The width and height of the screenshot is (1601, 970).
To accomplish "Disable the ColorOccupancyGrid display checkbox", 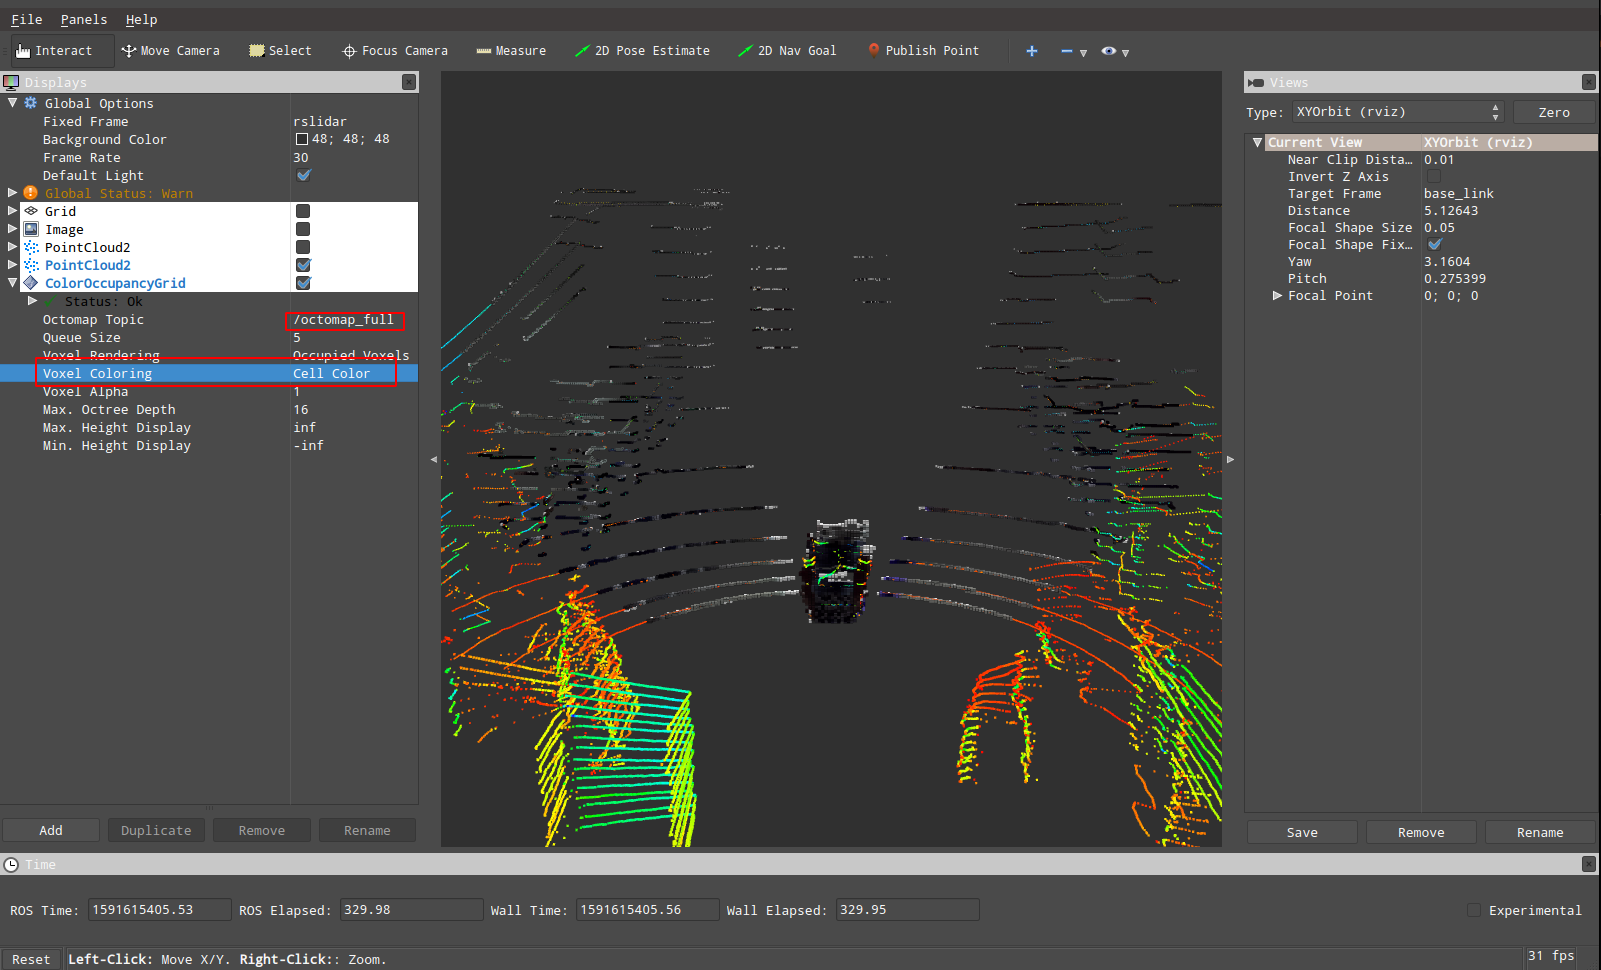I will point(303,283).
